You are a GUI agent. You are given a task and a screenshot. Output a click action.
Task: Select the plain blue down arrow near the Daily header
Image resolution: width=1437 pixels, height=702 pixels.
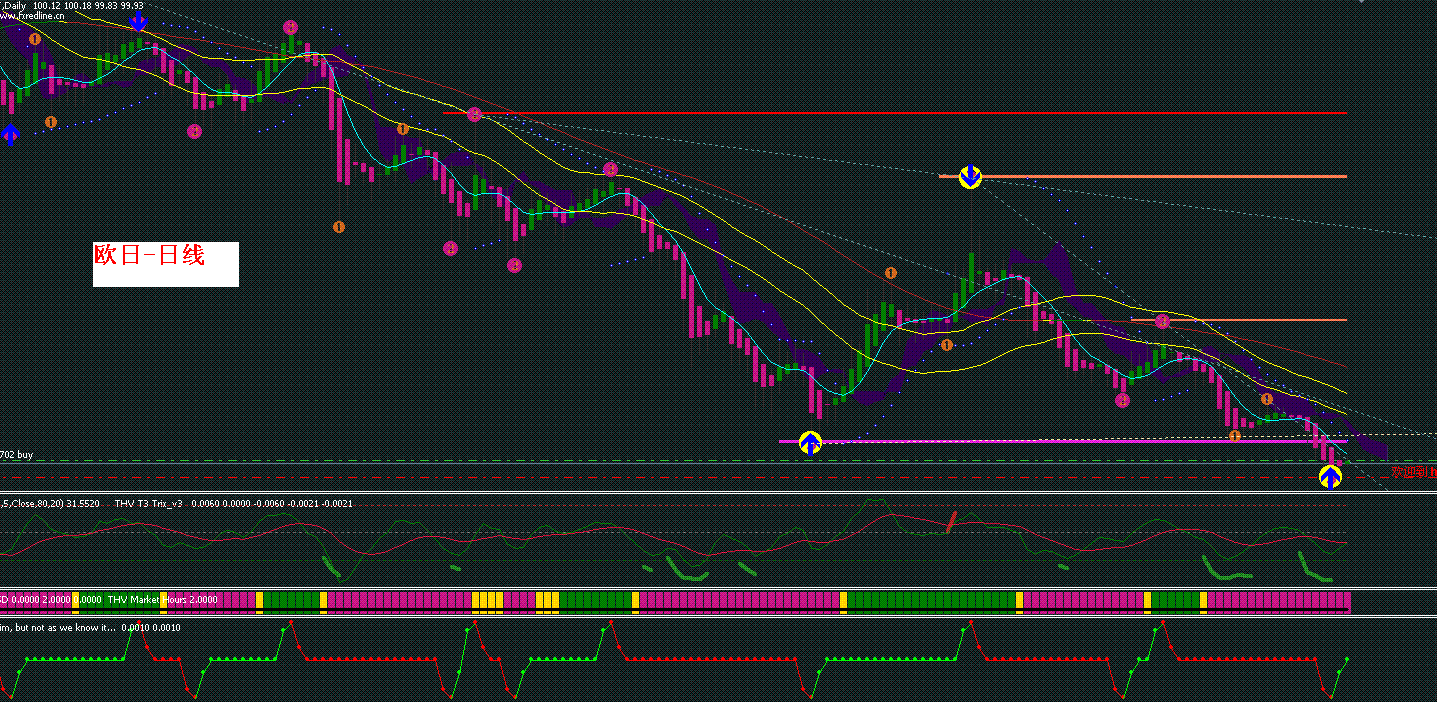(x=139, y=21)
